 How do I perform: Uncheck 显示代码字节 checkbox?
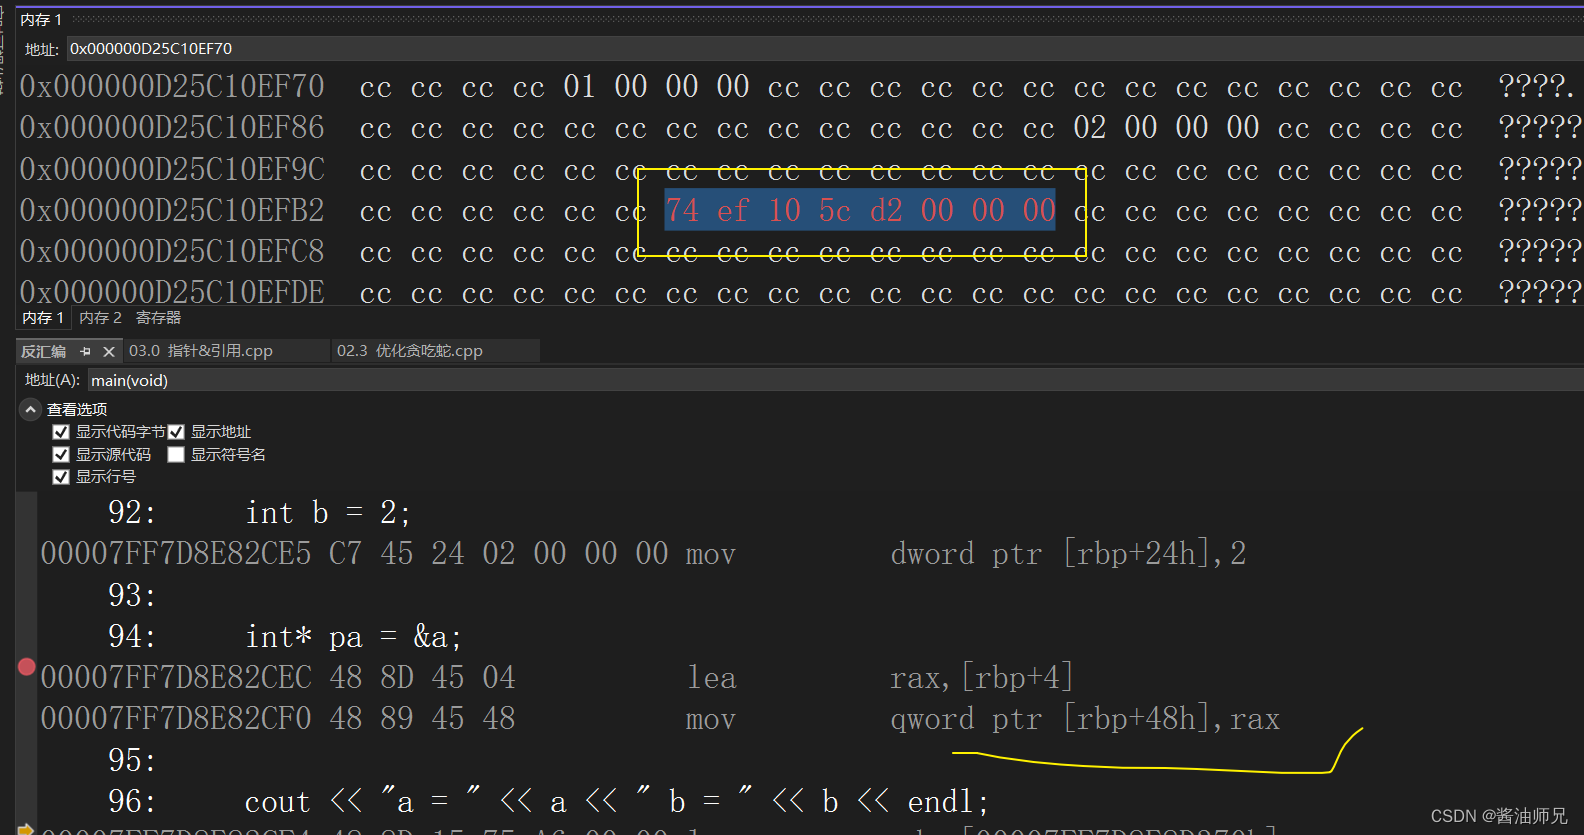[x=61, y=432]
